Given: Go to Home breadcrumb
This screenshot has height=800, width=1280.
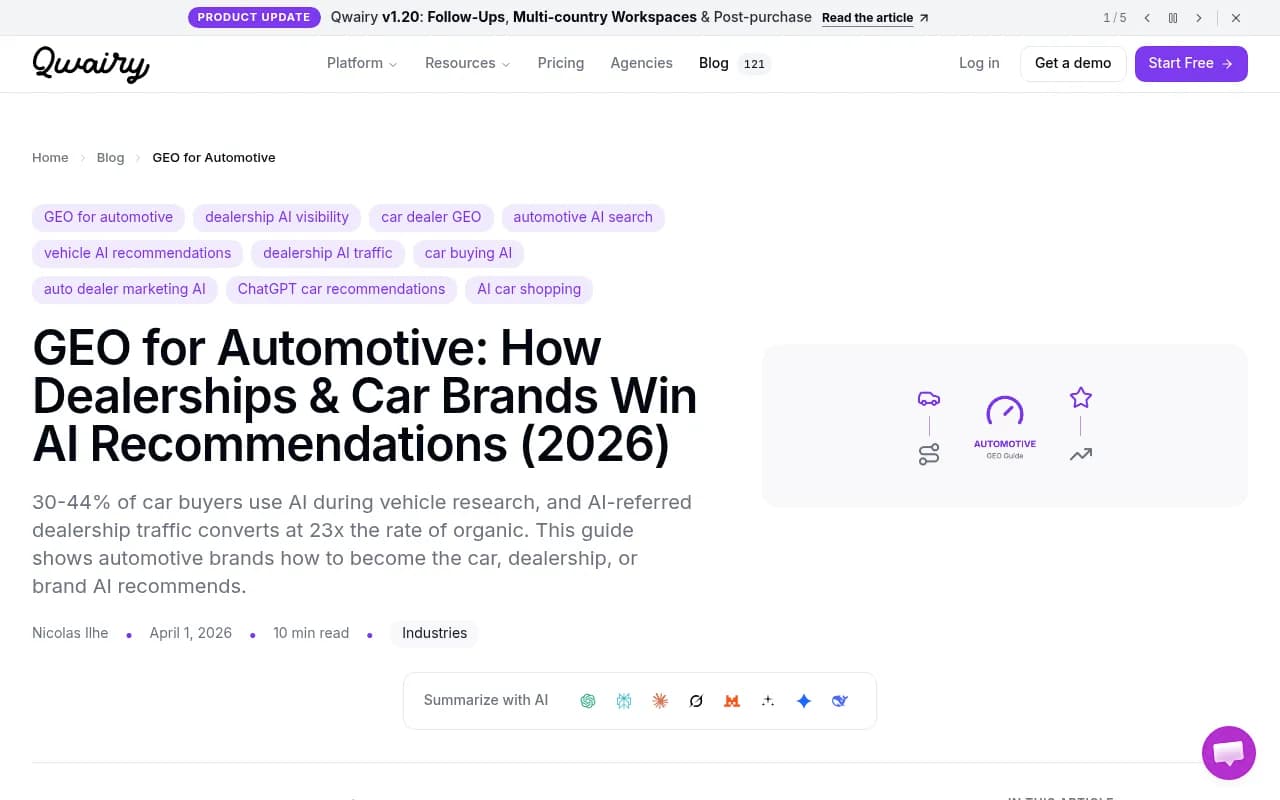Looking at the screenshot, I should tap(50, 158).
